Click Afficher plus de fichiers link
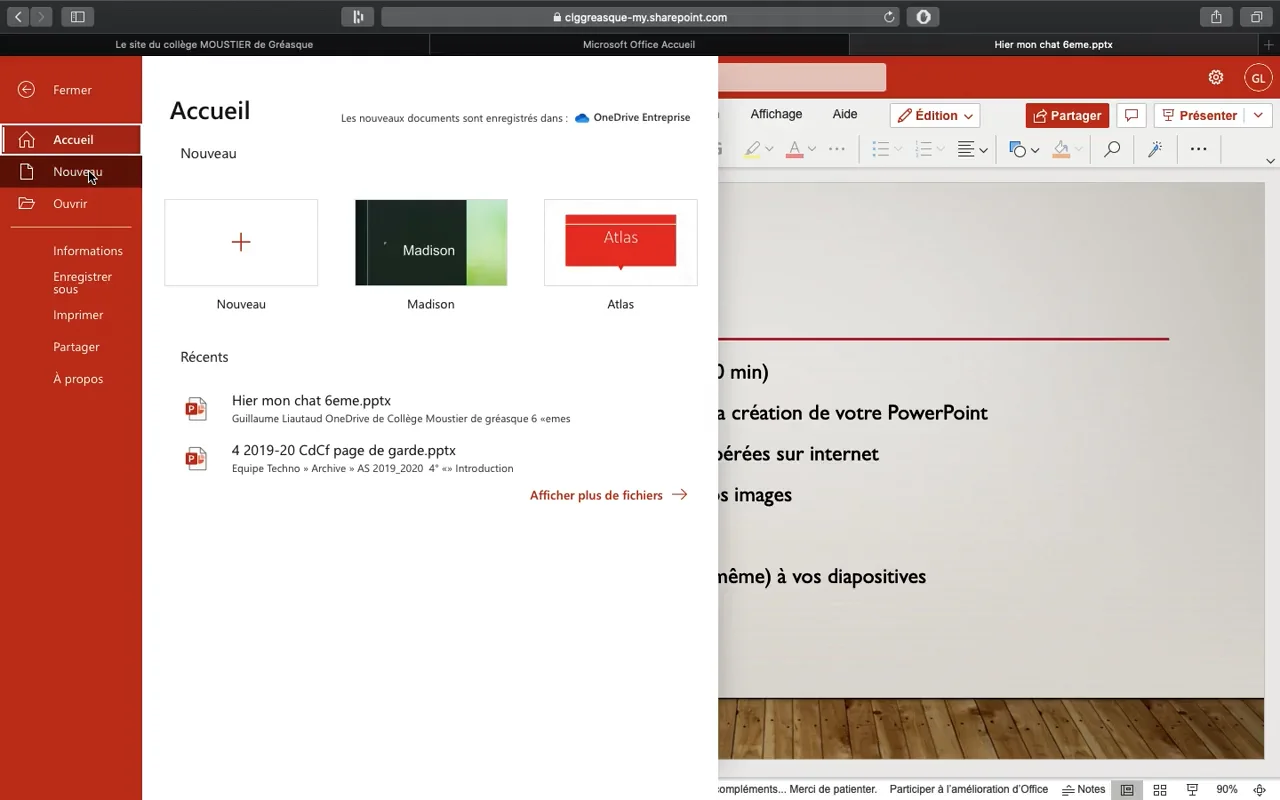 point(608,495)
